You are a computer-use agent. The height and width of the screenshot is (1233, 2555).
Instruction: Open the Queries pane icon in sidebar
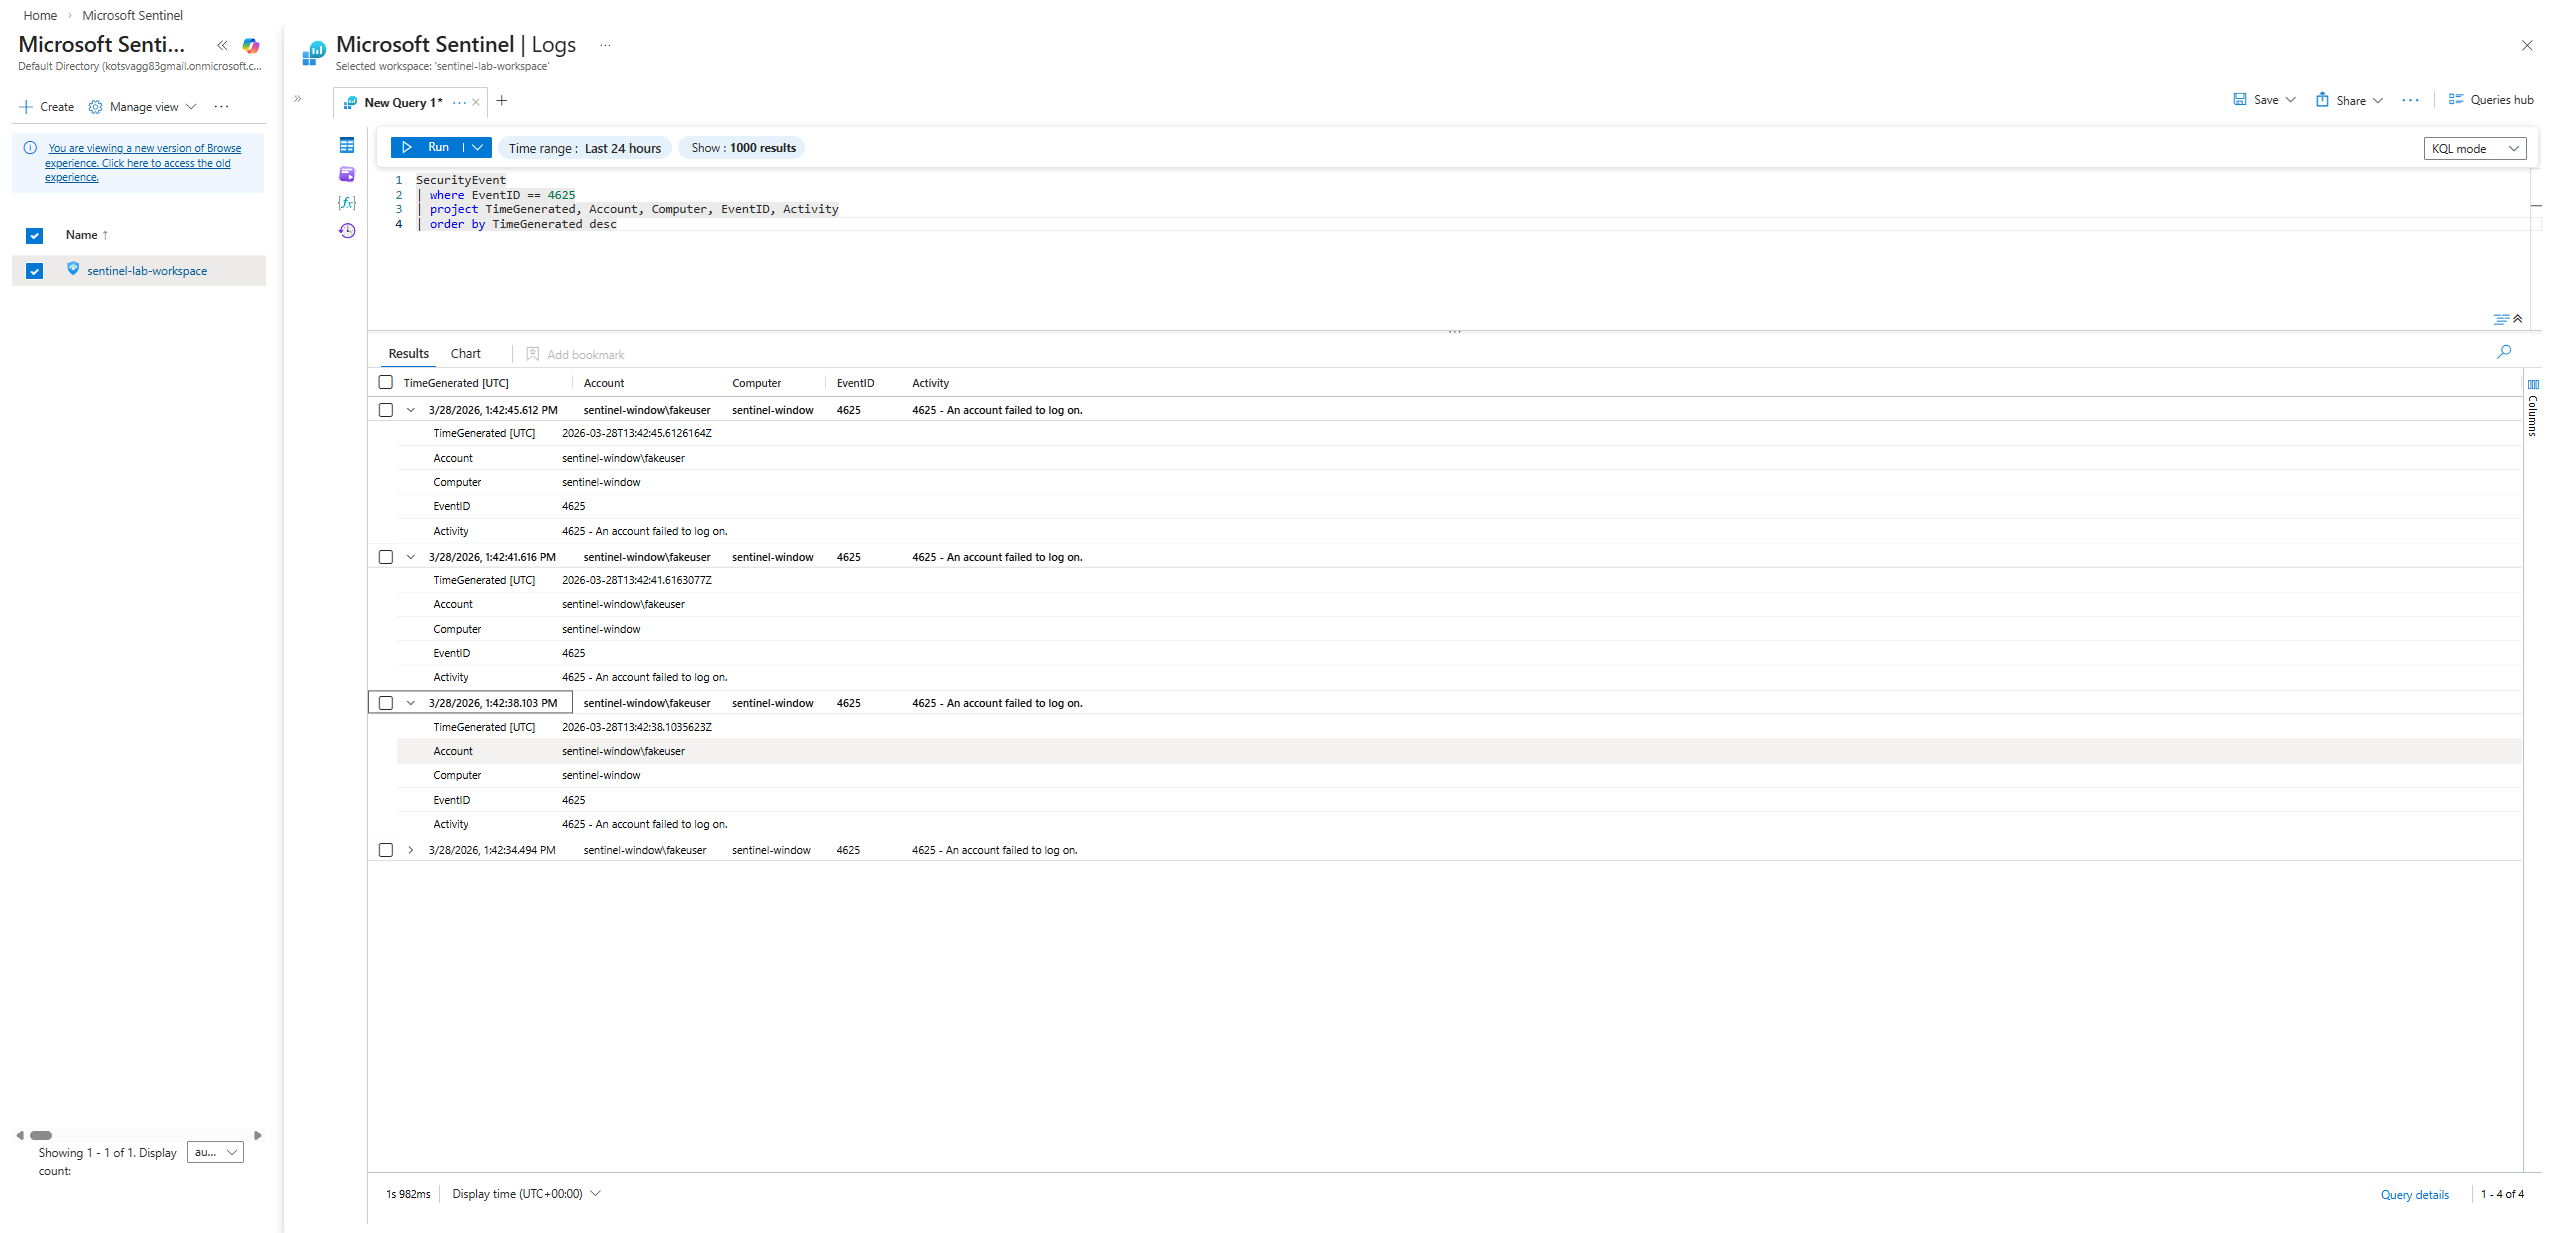(347, 174)
